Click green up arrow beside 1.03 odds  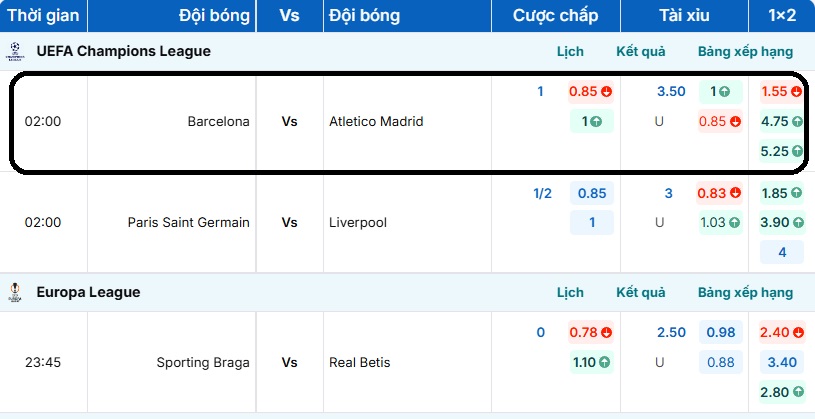[x=735, y=223]
